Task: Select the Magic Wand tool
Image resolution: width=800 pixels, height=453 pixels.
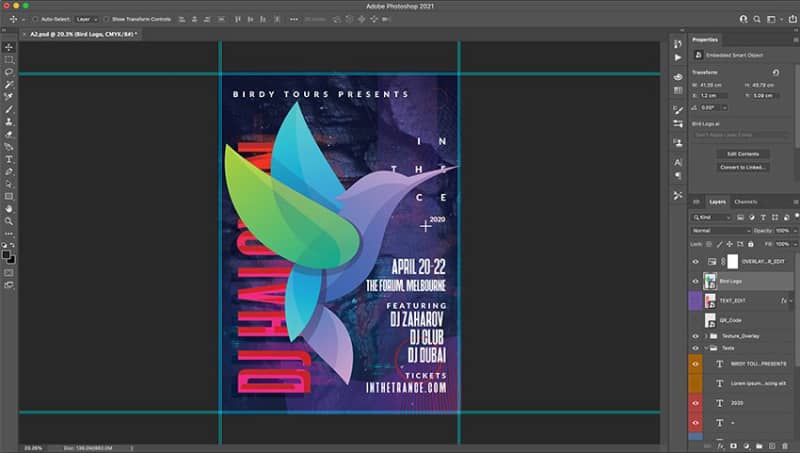Action: [9, 84]
